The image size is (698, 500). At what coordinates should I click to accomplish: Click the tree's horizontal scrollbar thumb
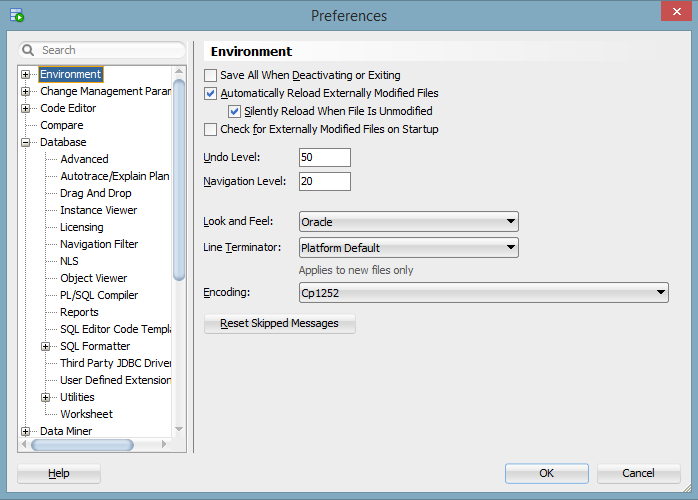[x=68, y=445]
